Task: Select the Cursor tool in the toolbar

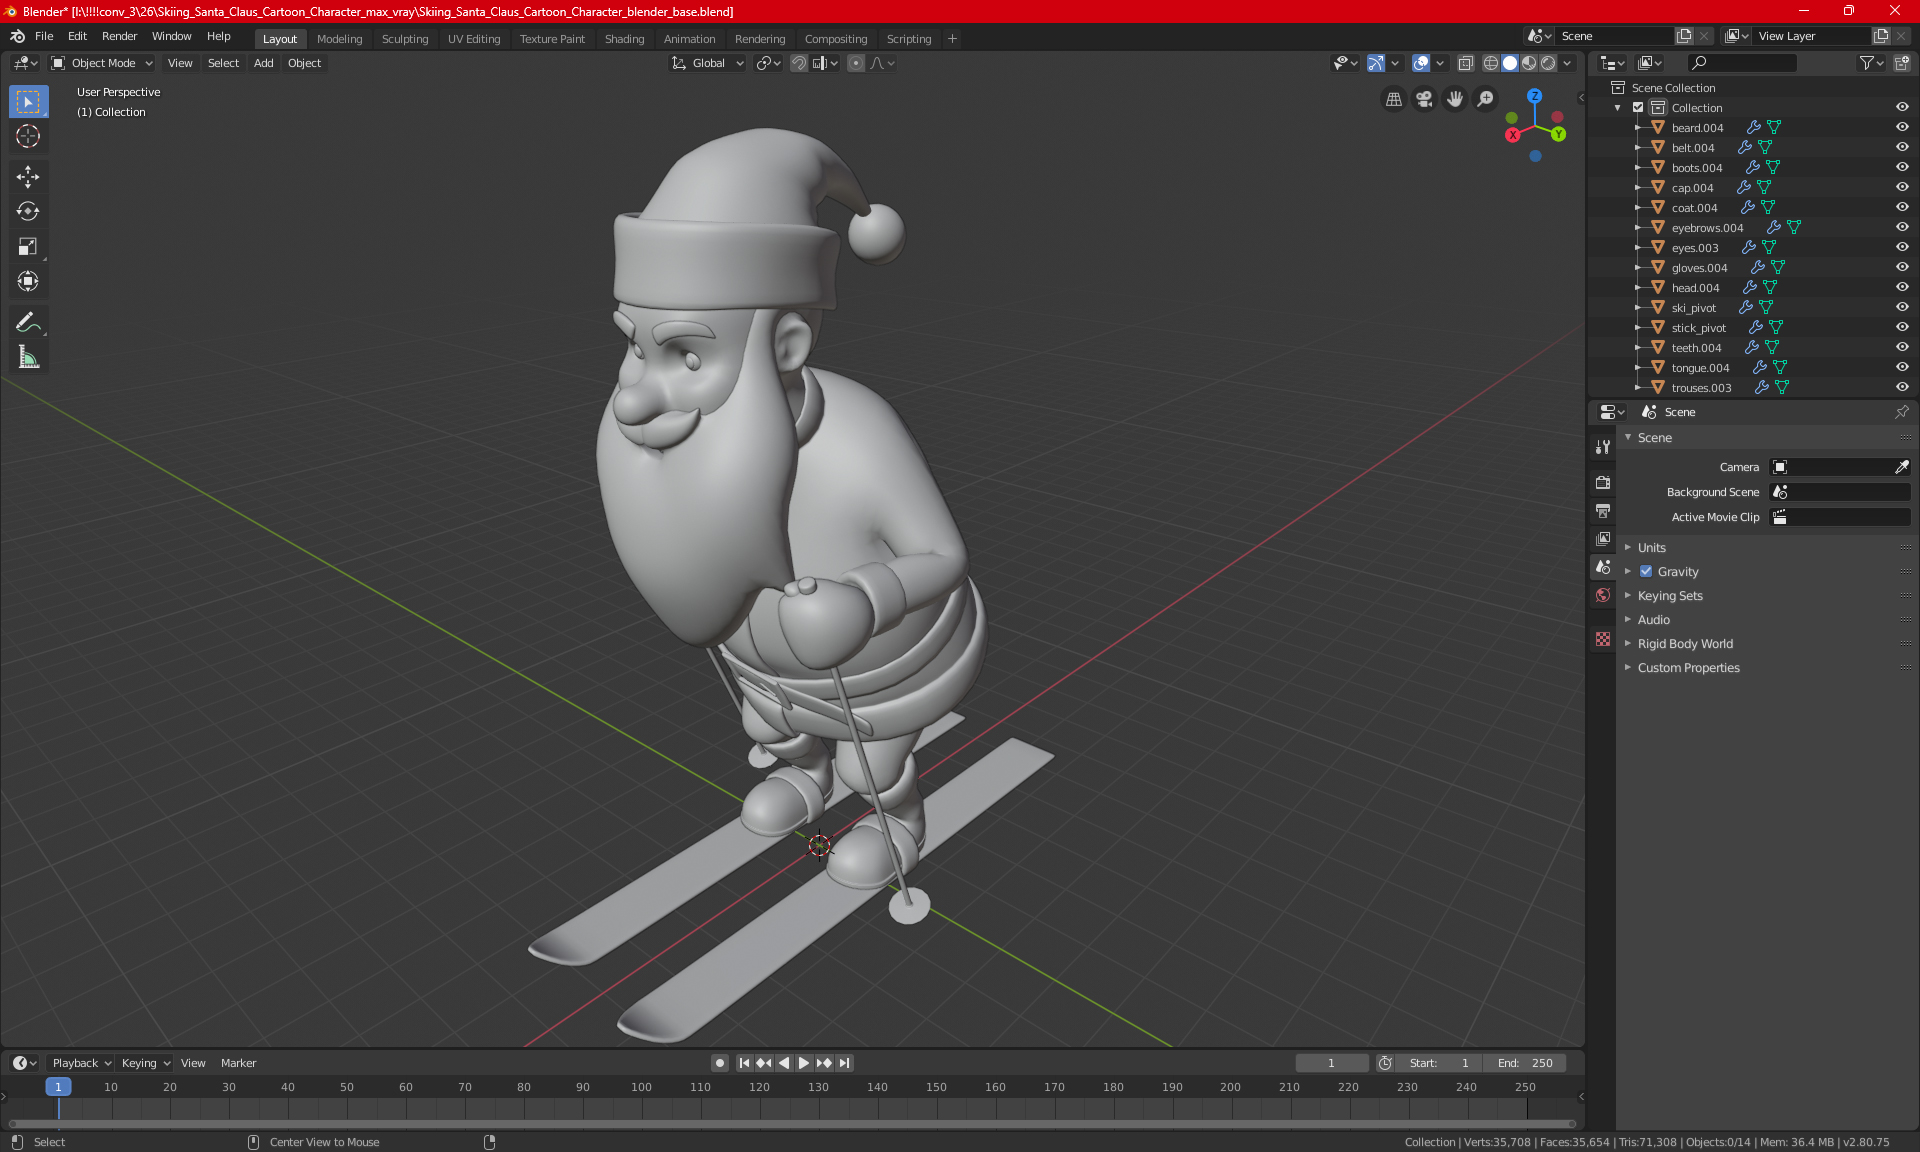Action: coord(28,137)
